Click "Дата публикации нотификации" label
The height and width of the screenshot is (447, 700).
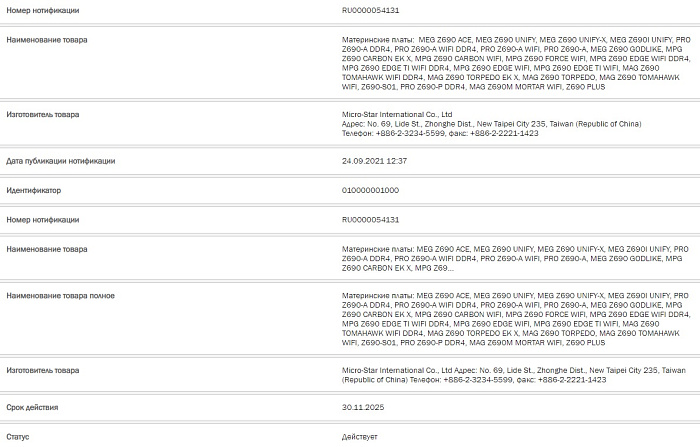[61, 161]
